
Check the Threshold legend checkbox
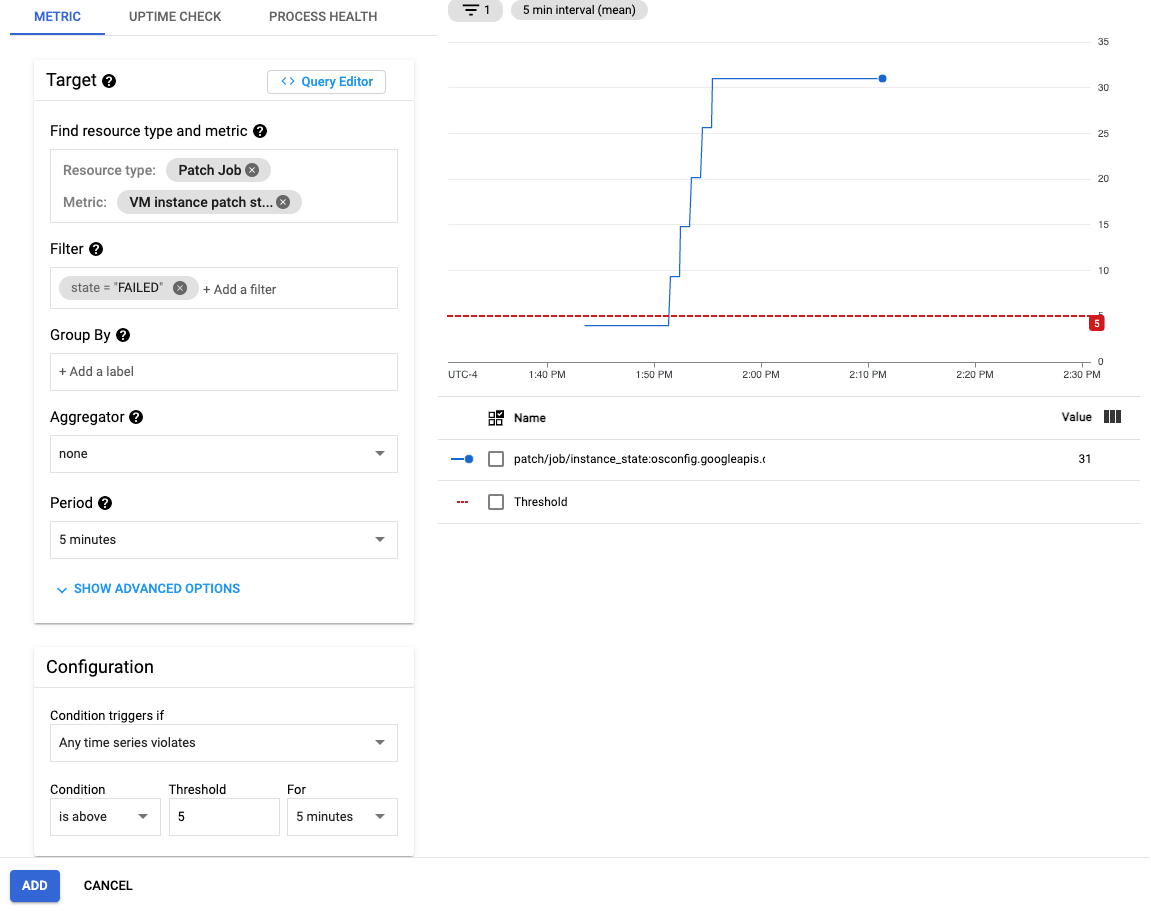coord(496,502)
